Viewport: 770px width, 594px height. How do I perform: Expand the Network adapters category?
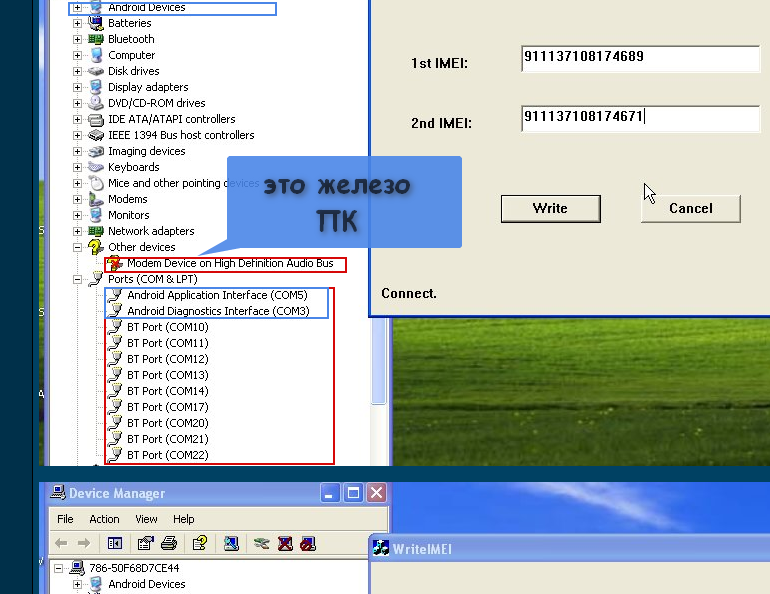pyautogui.click(x=77, y=231)
